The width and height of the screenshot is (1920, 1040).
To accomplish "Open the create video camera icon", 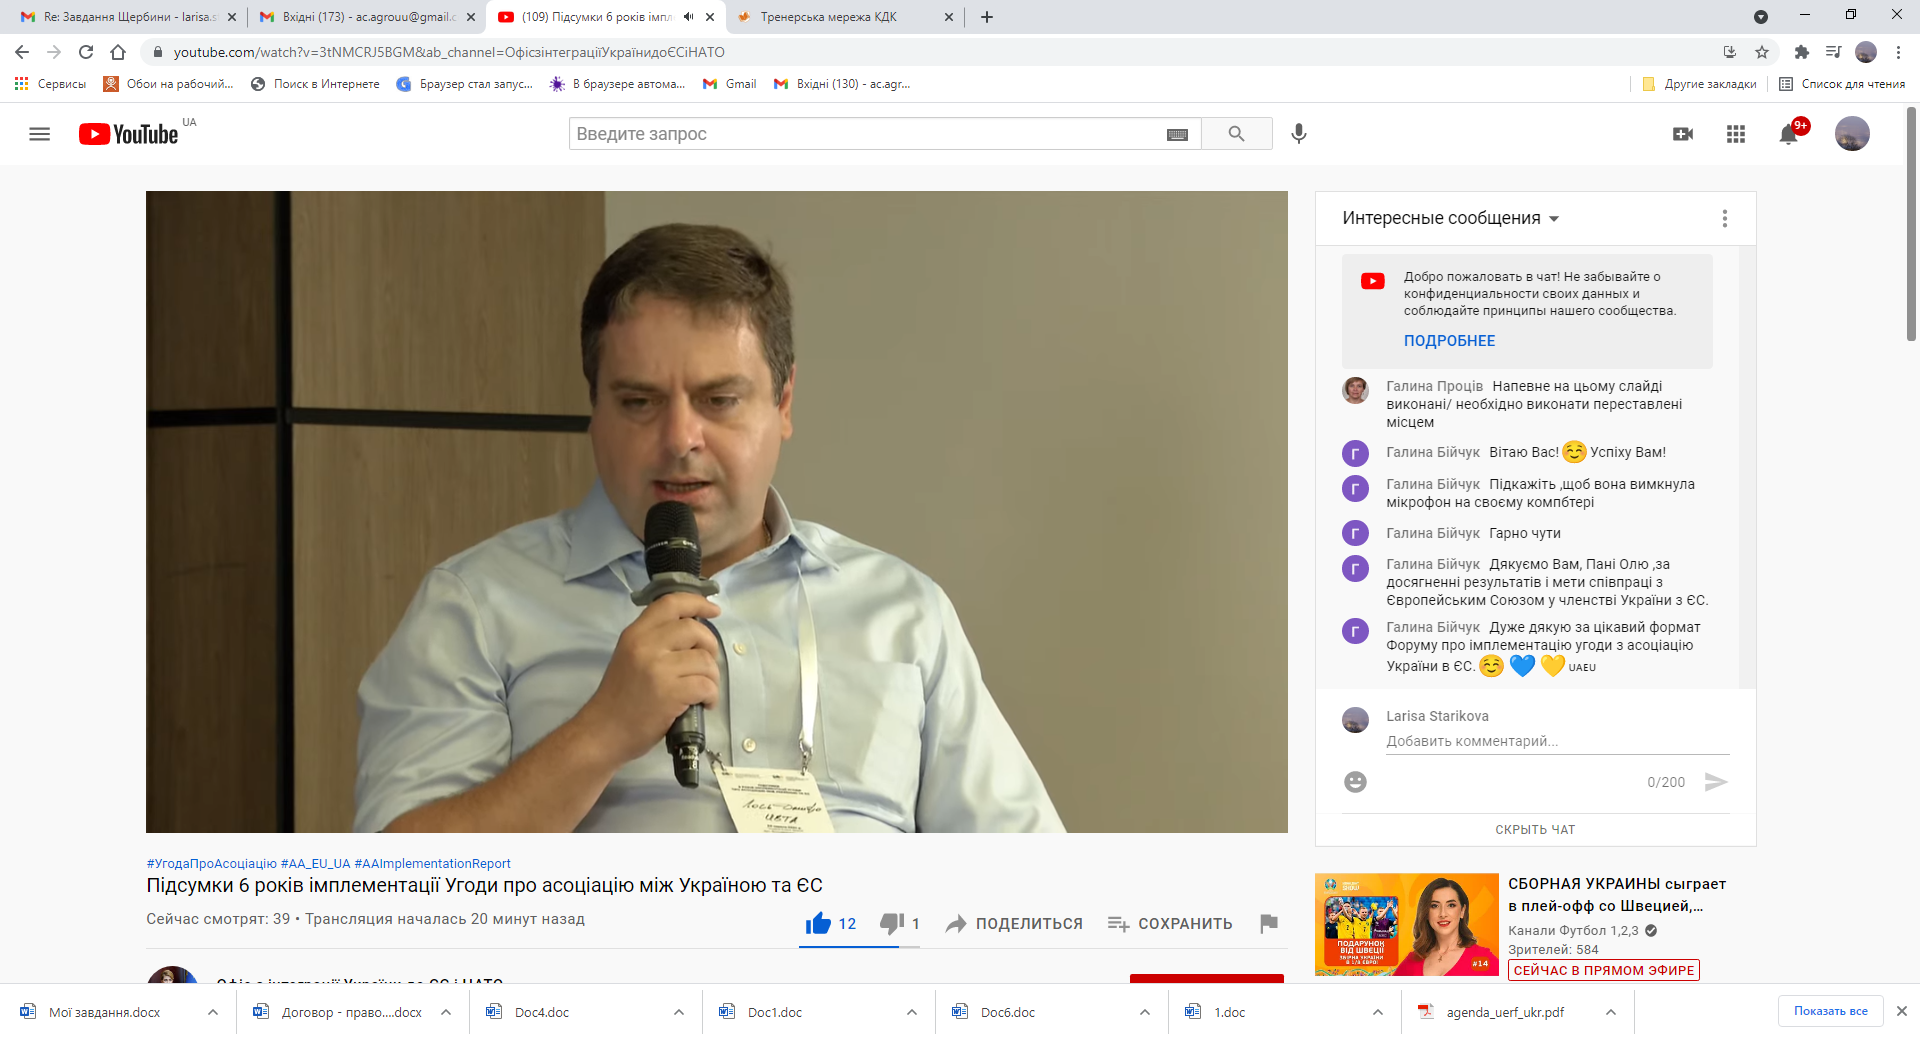I will click(1683, 134).
